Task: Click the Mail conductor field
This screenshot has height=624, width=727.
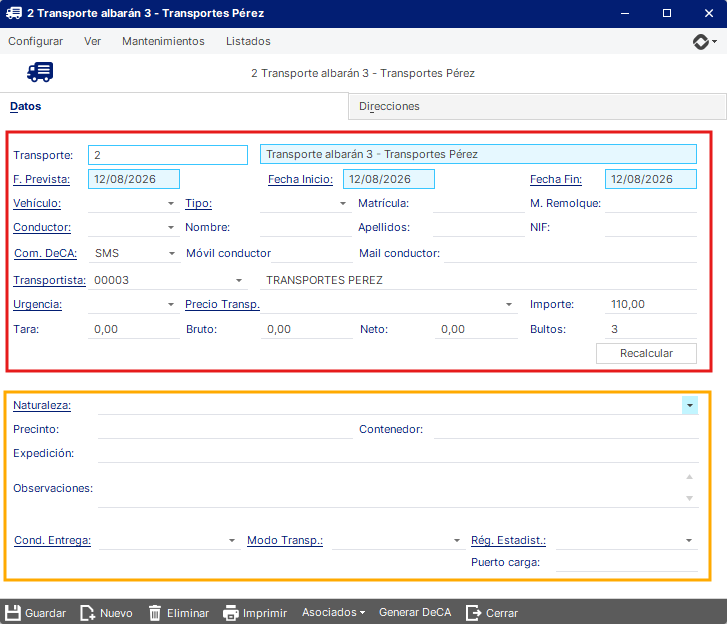Action: (570, 254)
